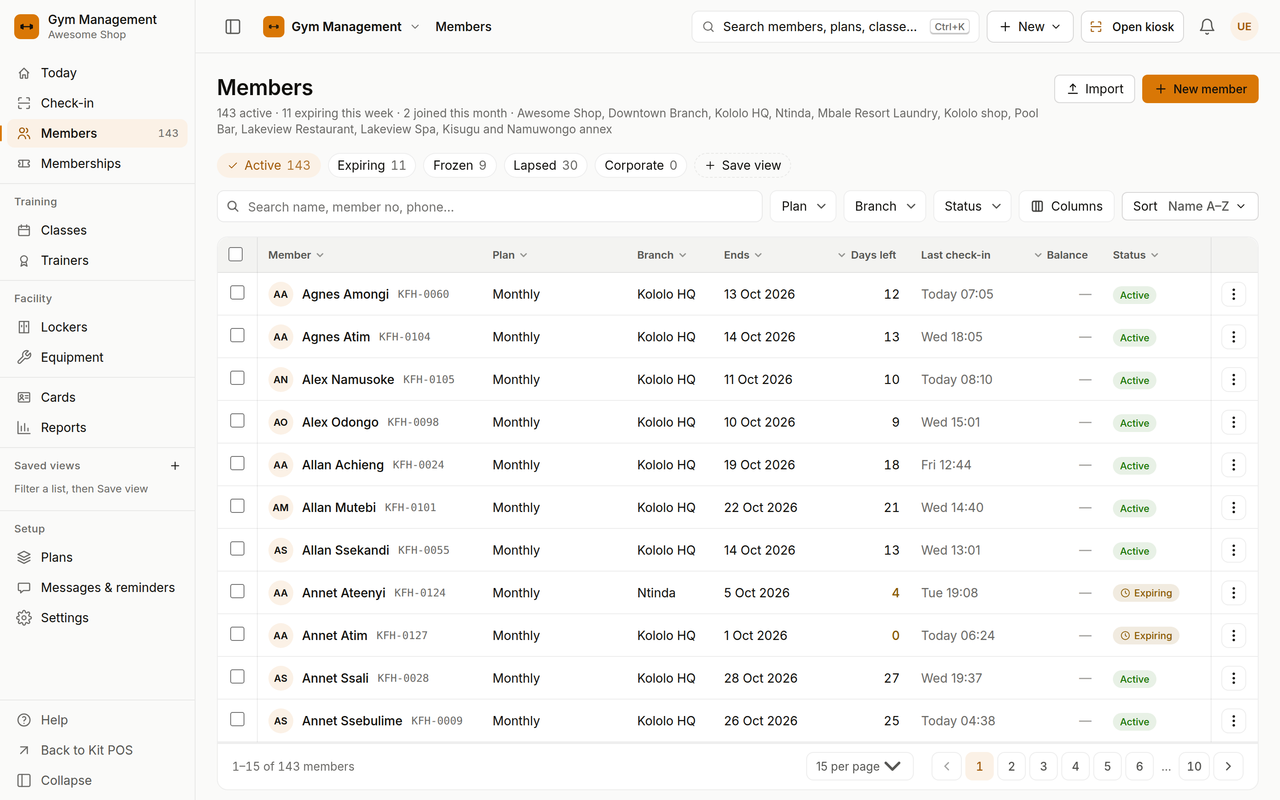This screenshot has height=800, width=1280.
Task: Click the Help question mark icon
Action: pyautogui.click(x=24, y=720)
